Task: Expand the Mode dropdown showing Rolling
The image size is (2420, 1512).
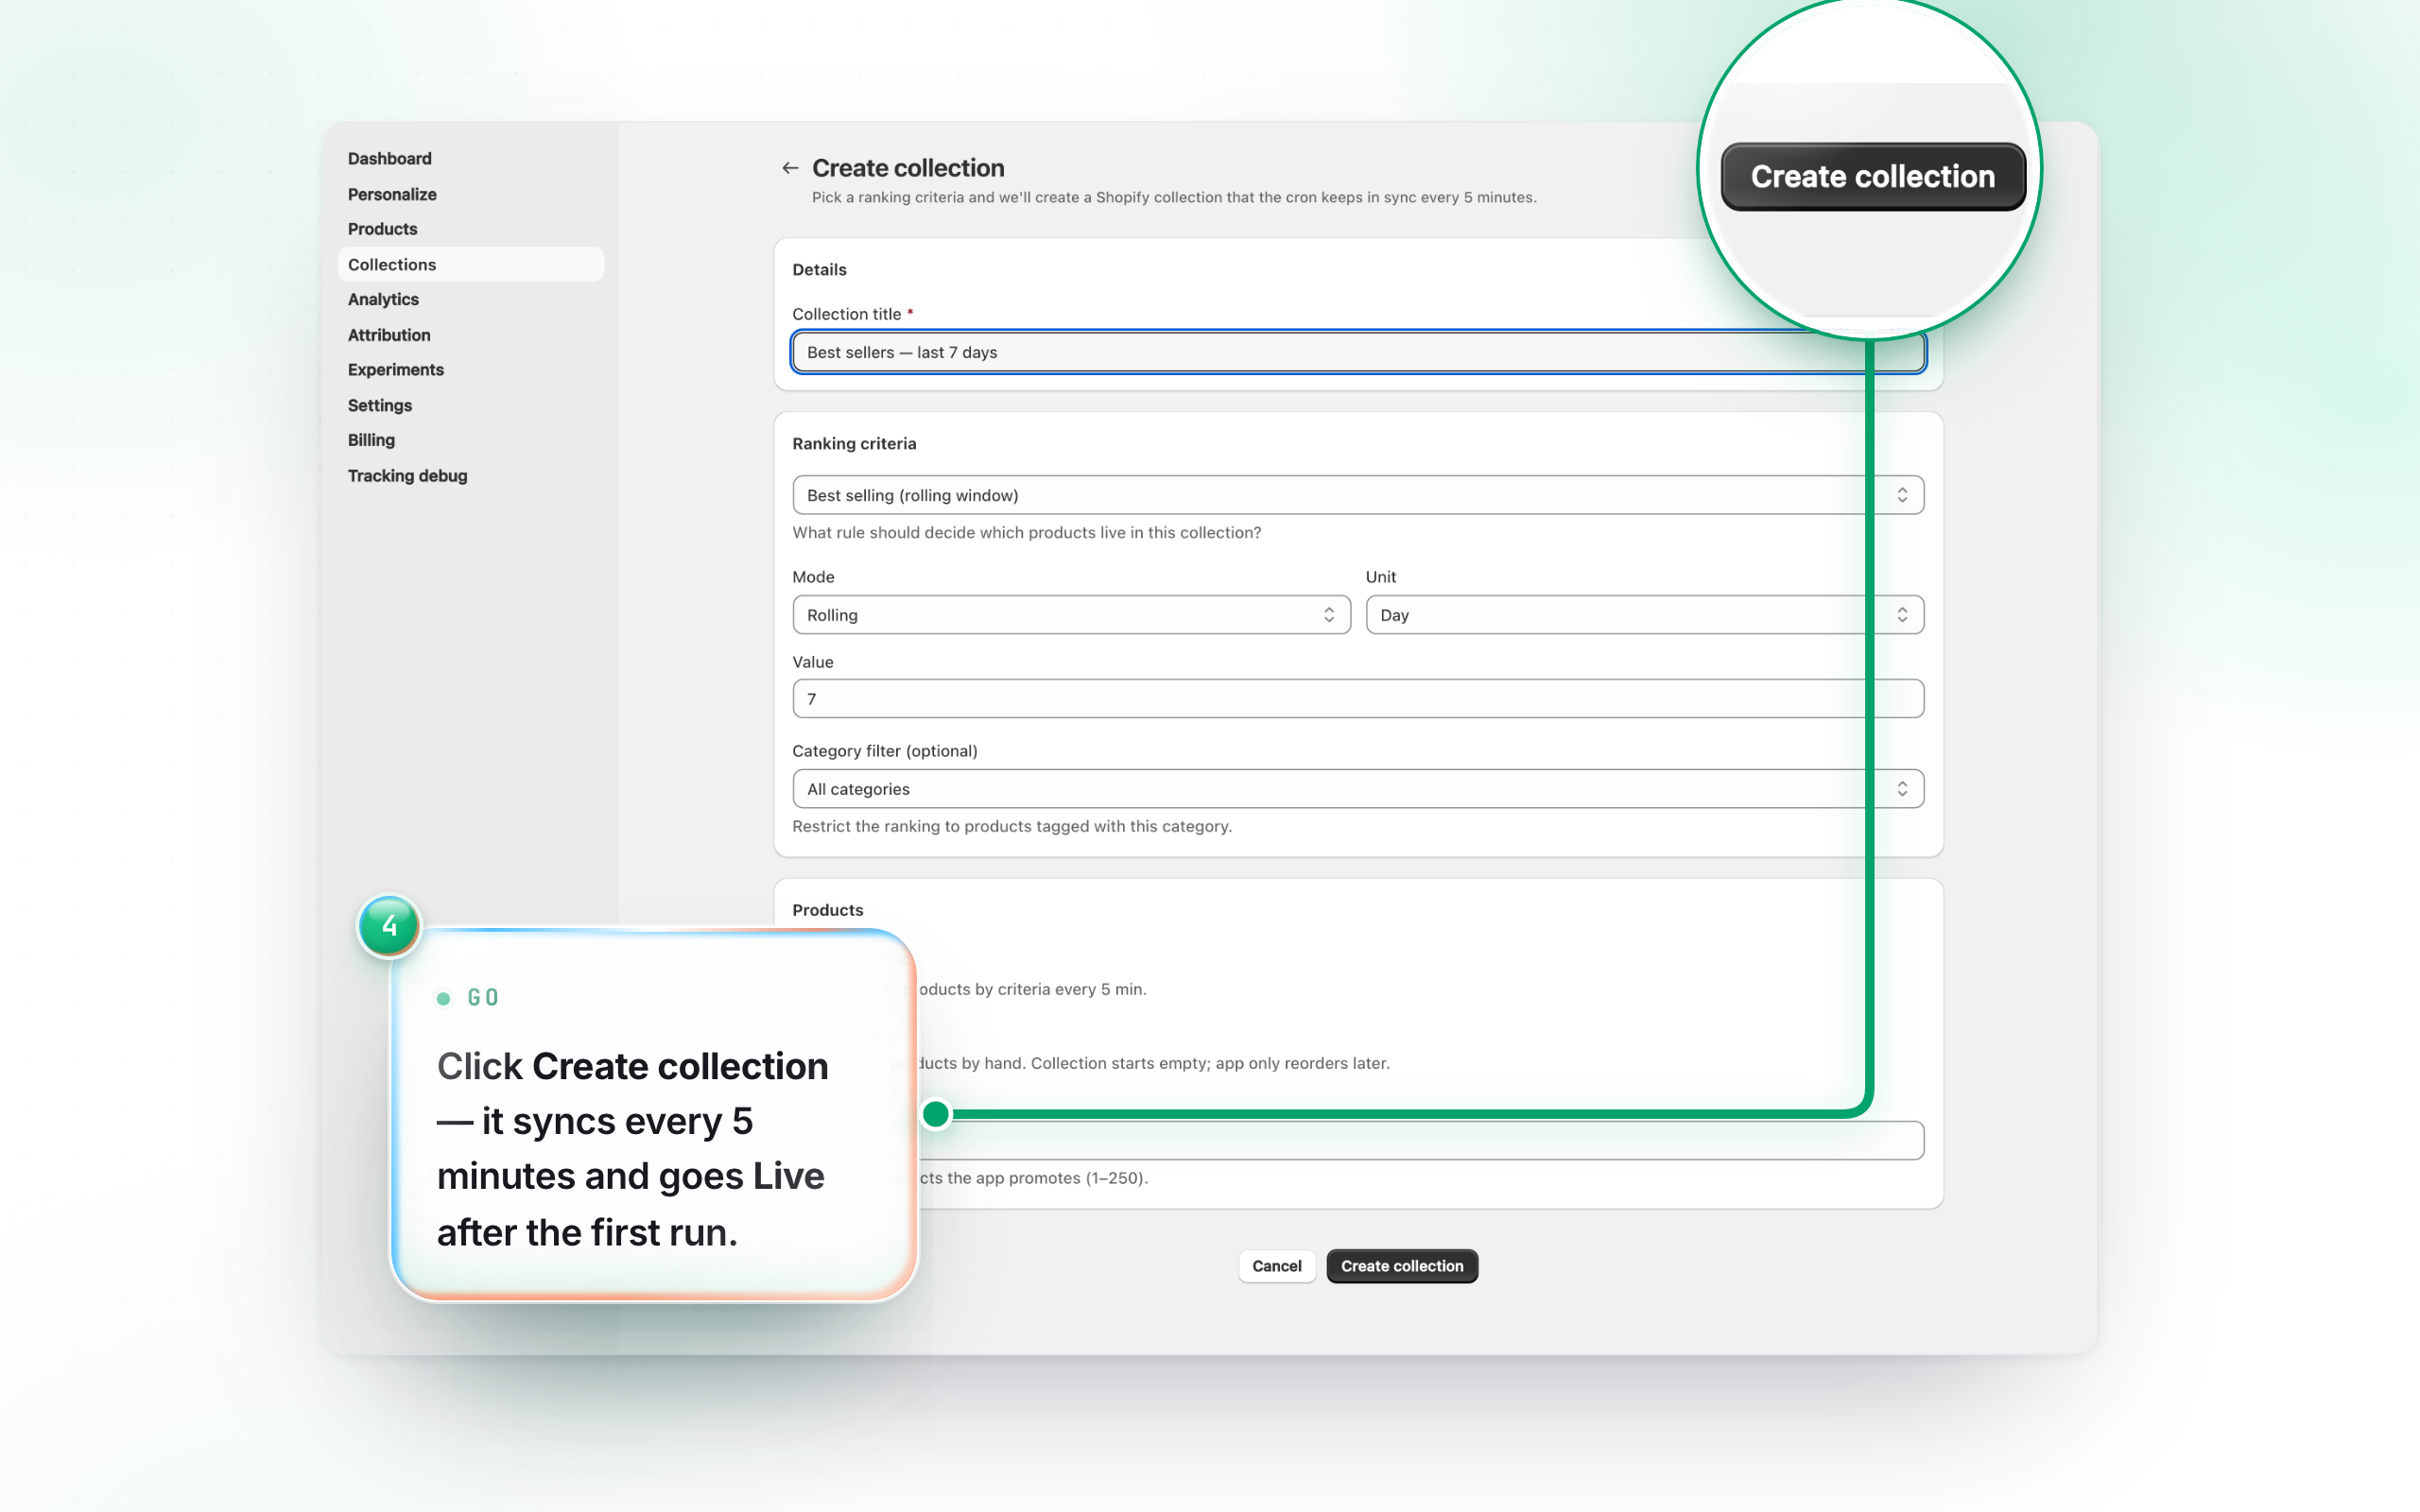Action: pyautogui.click(x=1071, y=615)
